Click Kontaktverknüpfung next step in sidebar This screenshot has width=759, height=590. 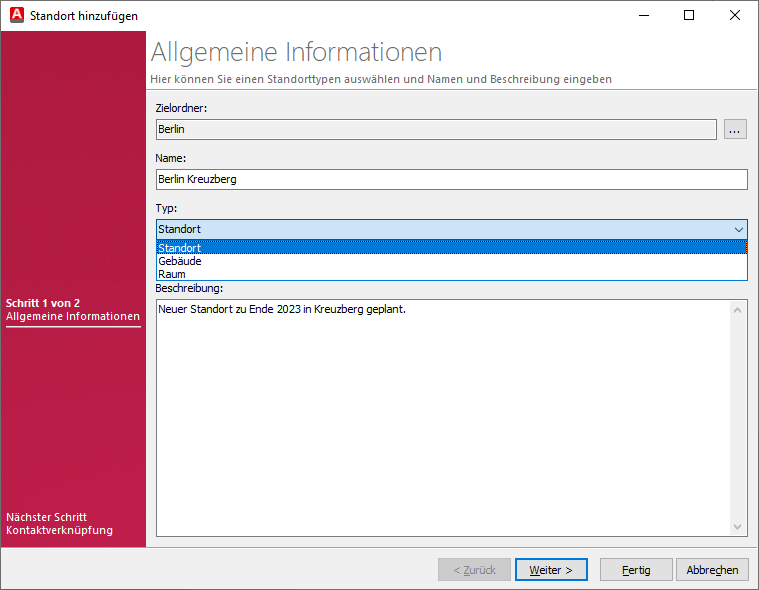coord(59,530)
